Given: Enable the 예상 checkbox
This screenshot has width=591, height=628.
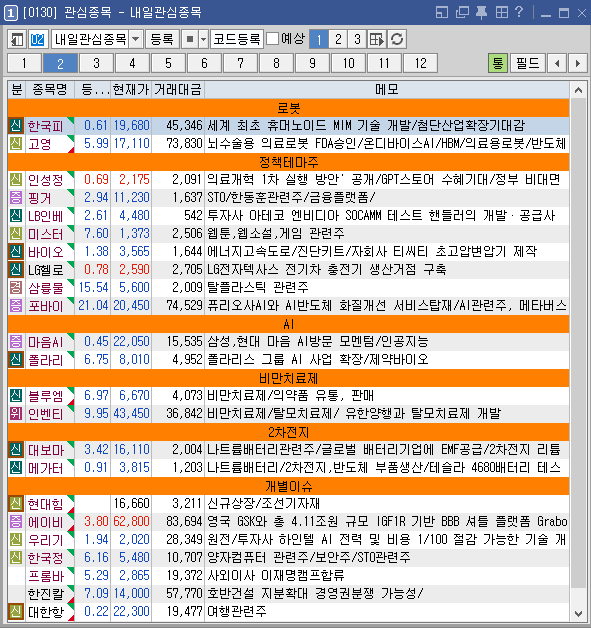Looking at the screenshot, I should click(273, 39).
